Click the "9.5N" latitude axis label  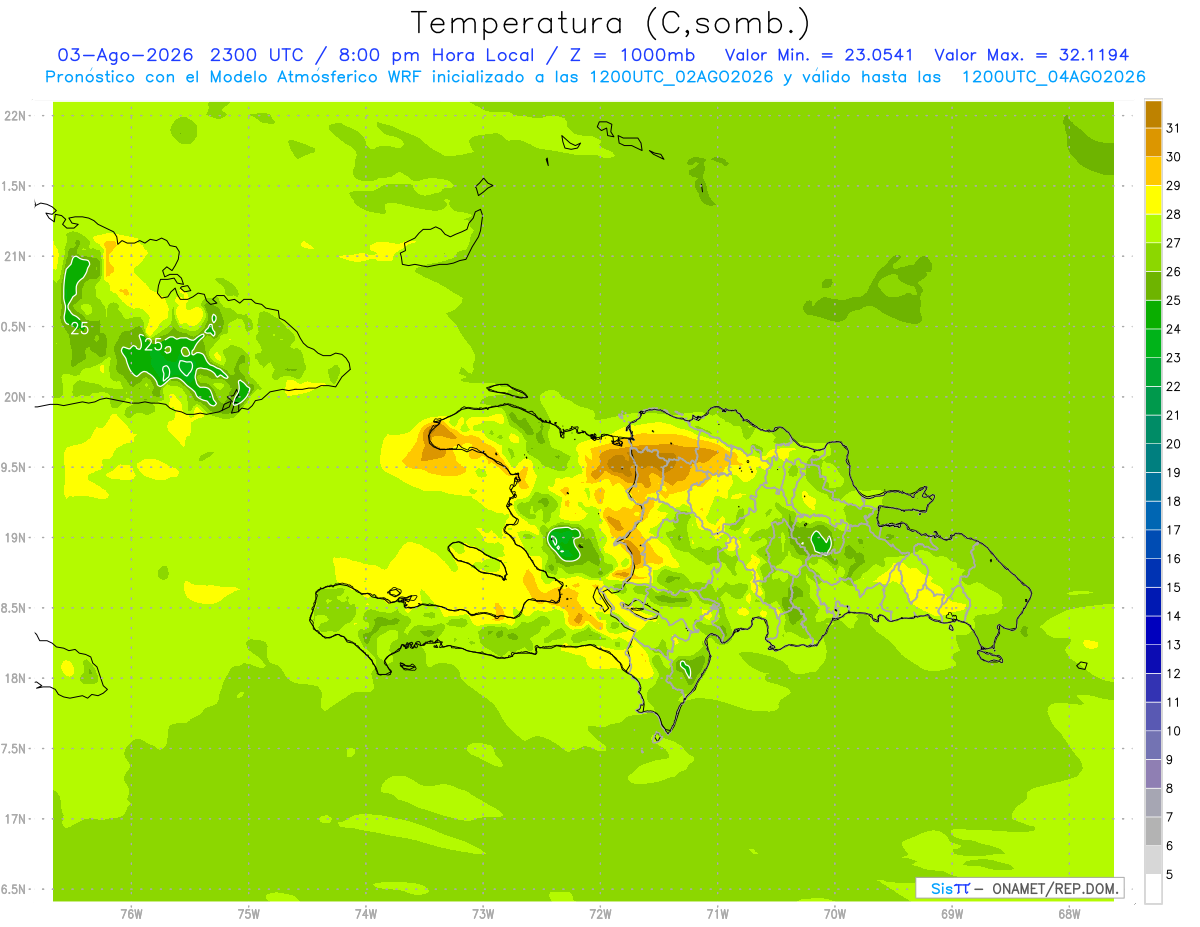click(x=15, y=468)
